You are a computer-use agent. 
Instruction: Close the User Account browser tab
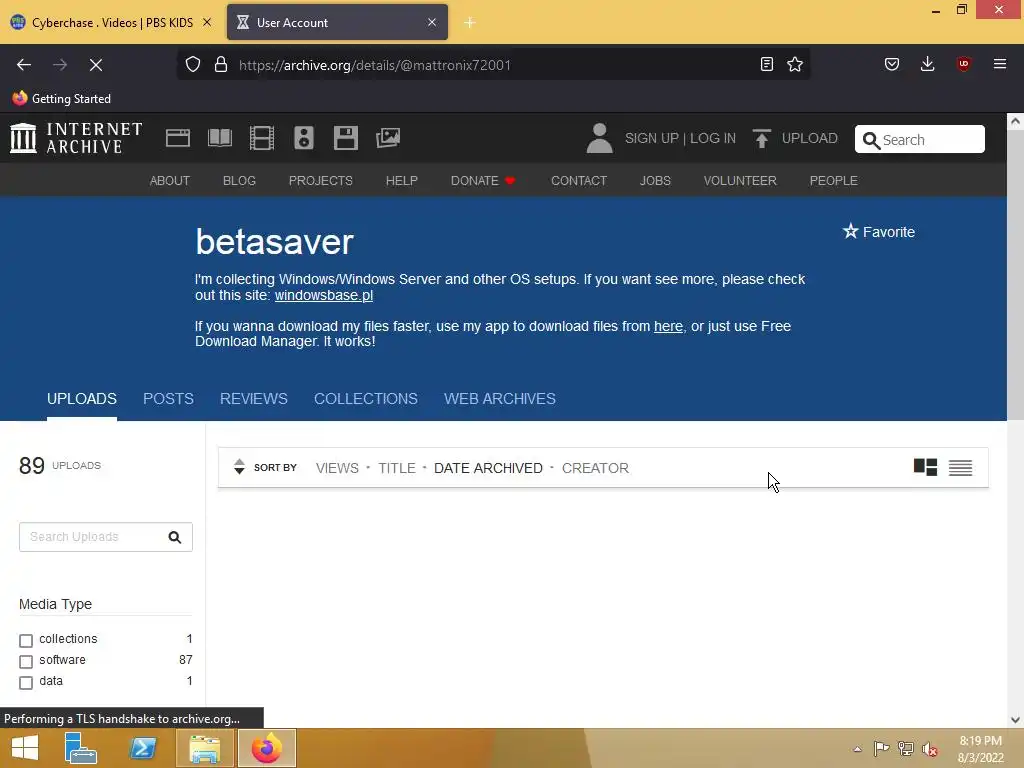point(432,22)
